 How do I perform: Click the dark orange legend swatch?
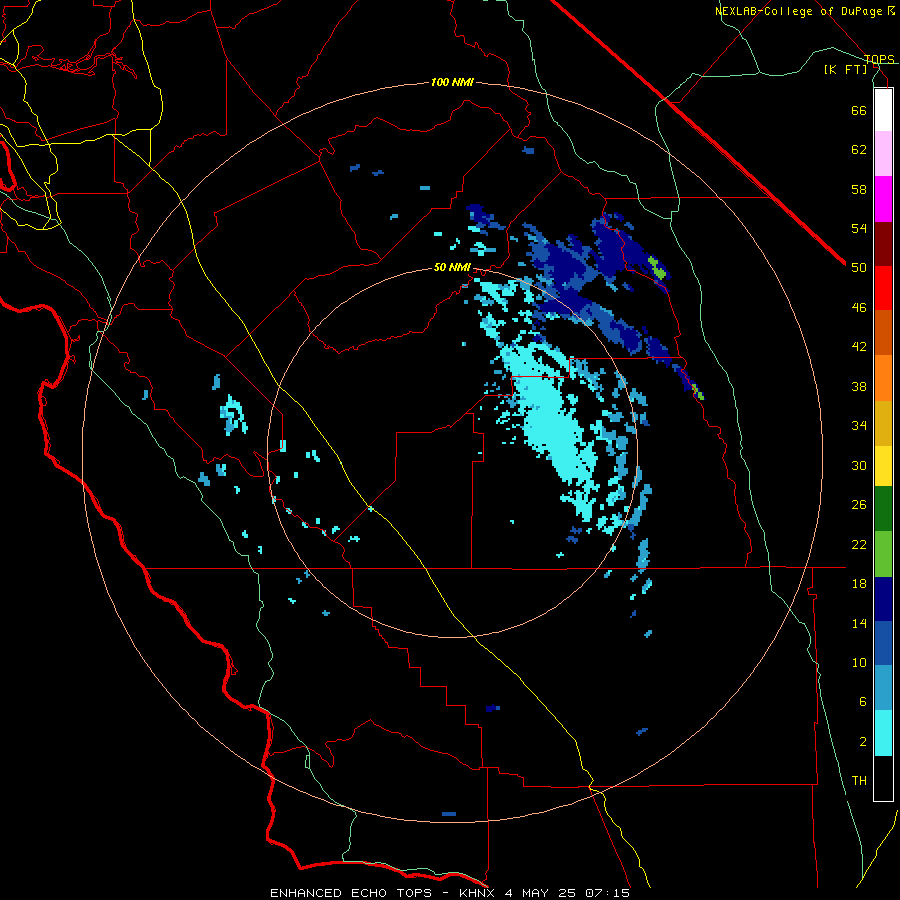(x=883, y=333)
